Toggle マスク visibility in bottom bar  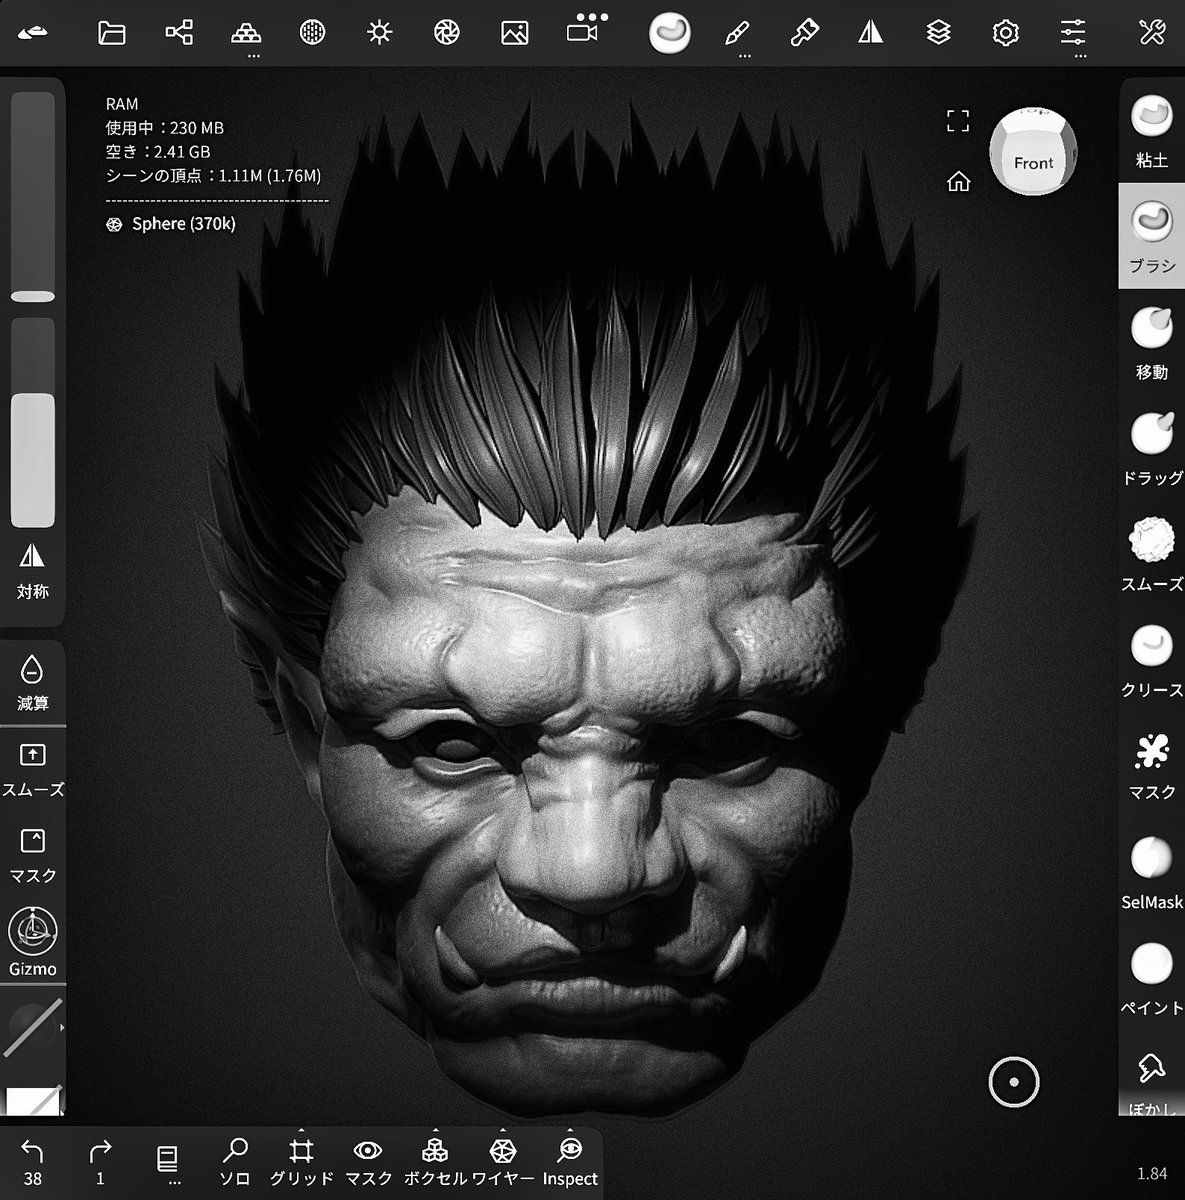368,1162
